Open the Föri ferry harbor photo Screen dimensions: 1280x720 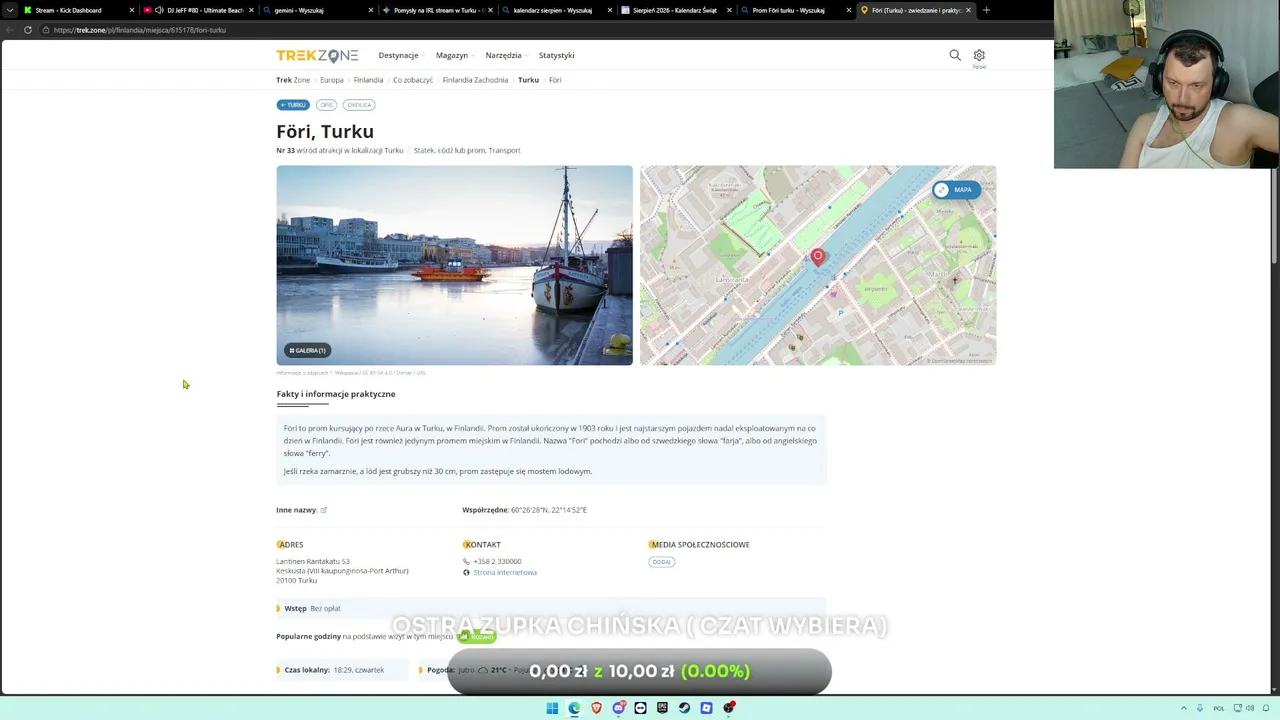pos(454,265)
